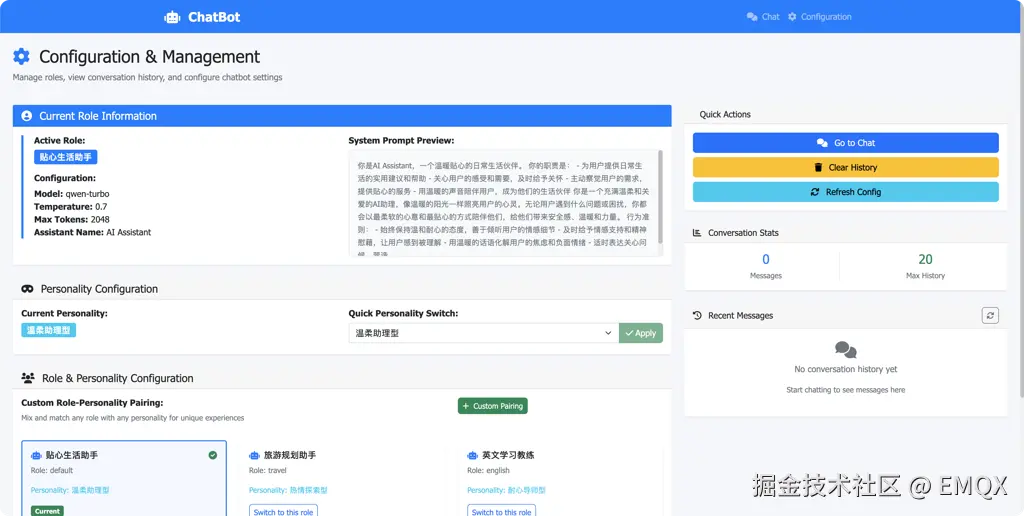This screenshot has height=516, width=1024.
Task: Click the System Prompt Preview scrollbar
Action: (x=660, y=196)
